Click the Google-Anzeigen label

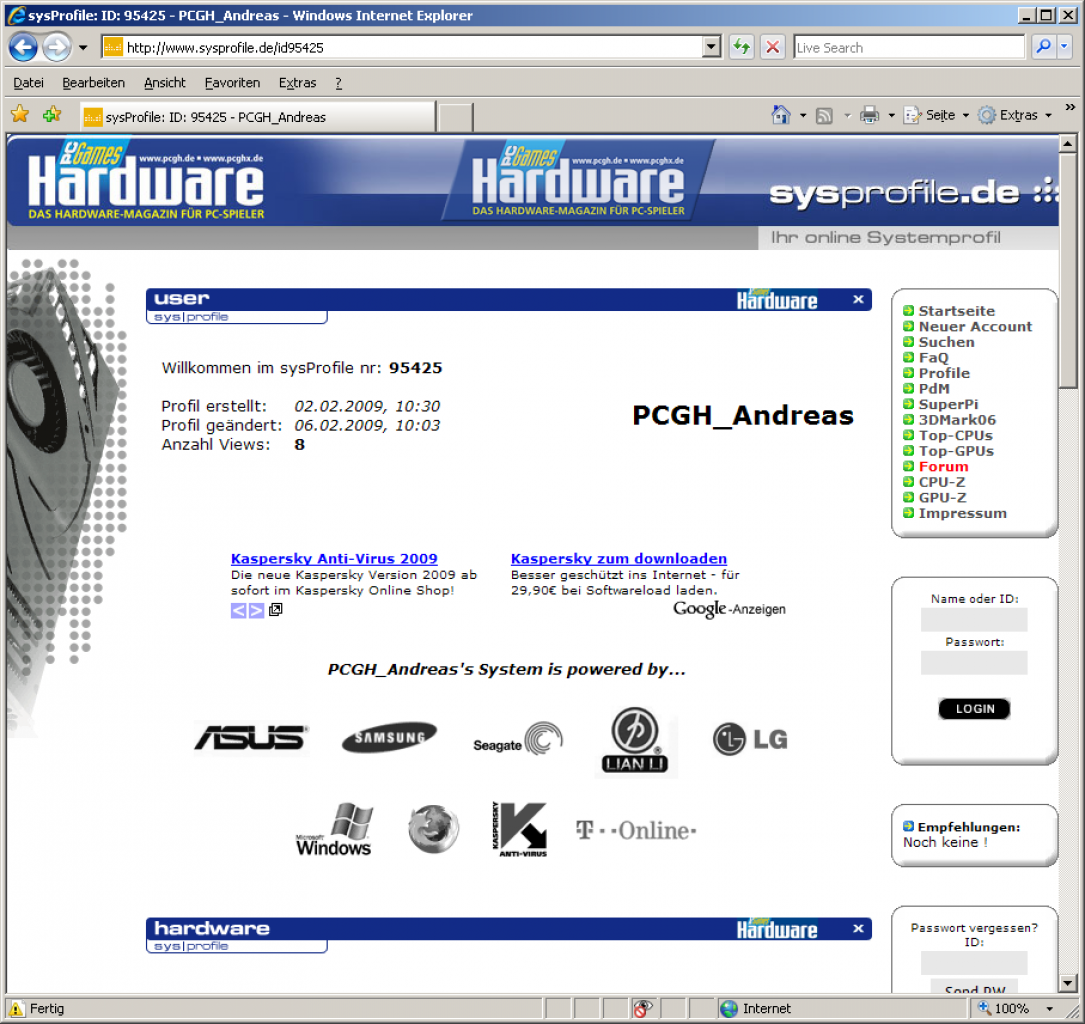729,609
